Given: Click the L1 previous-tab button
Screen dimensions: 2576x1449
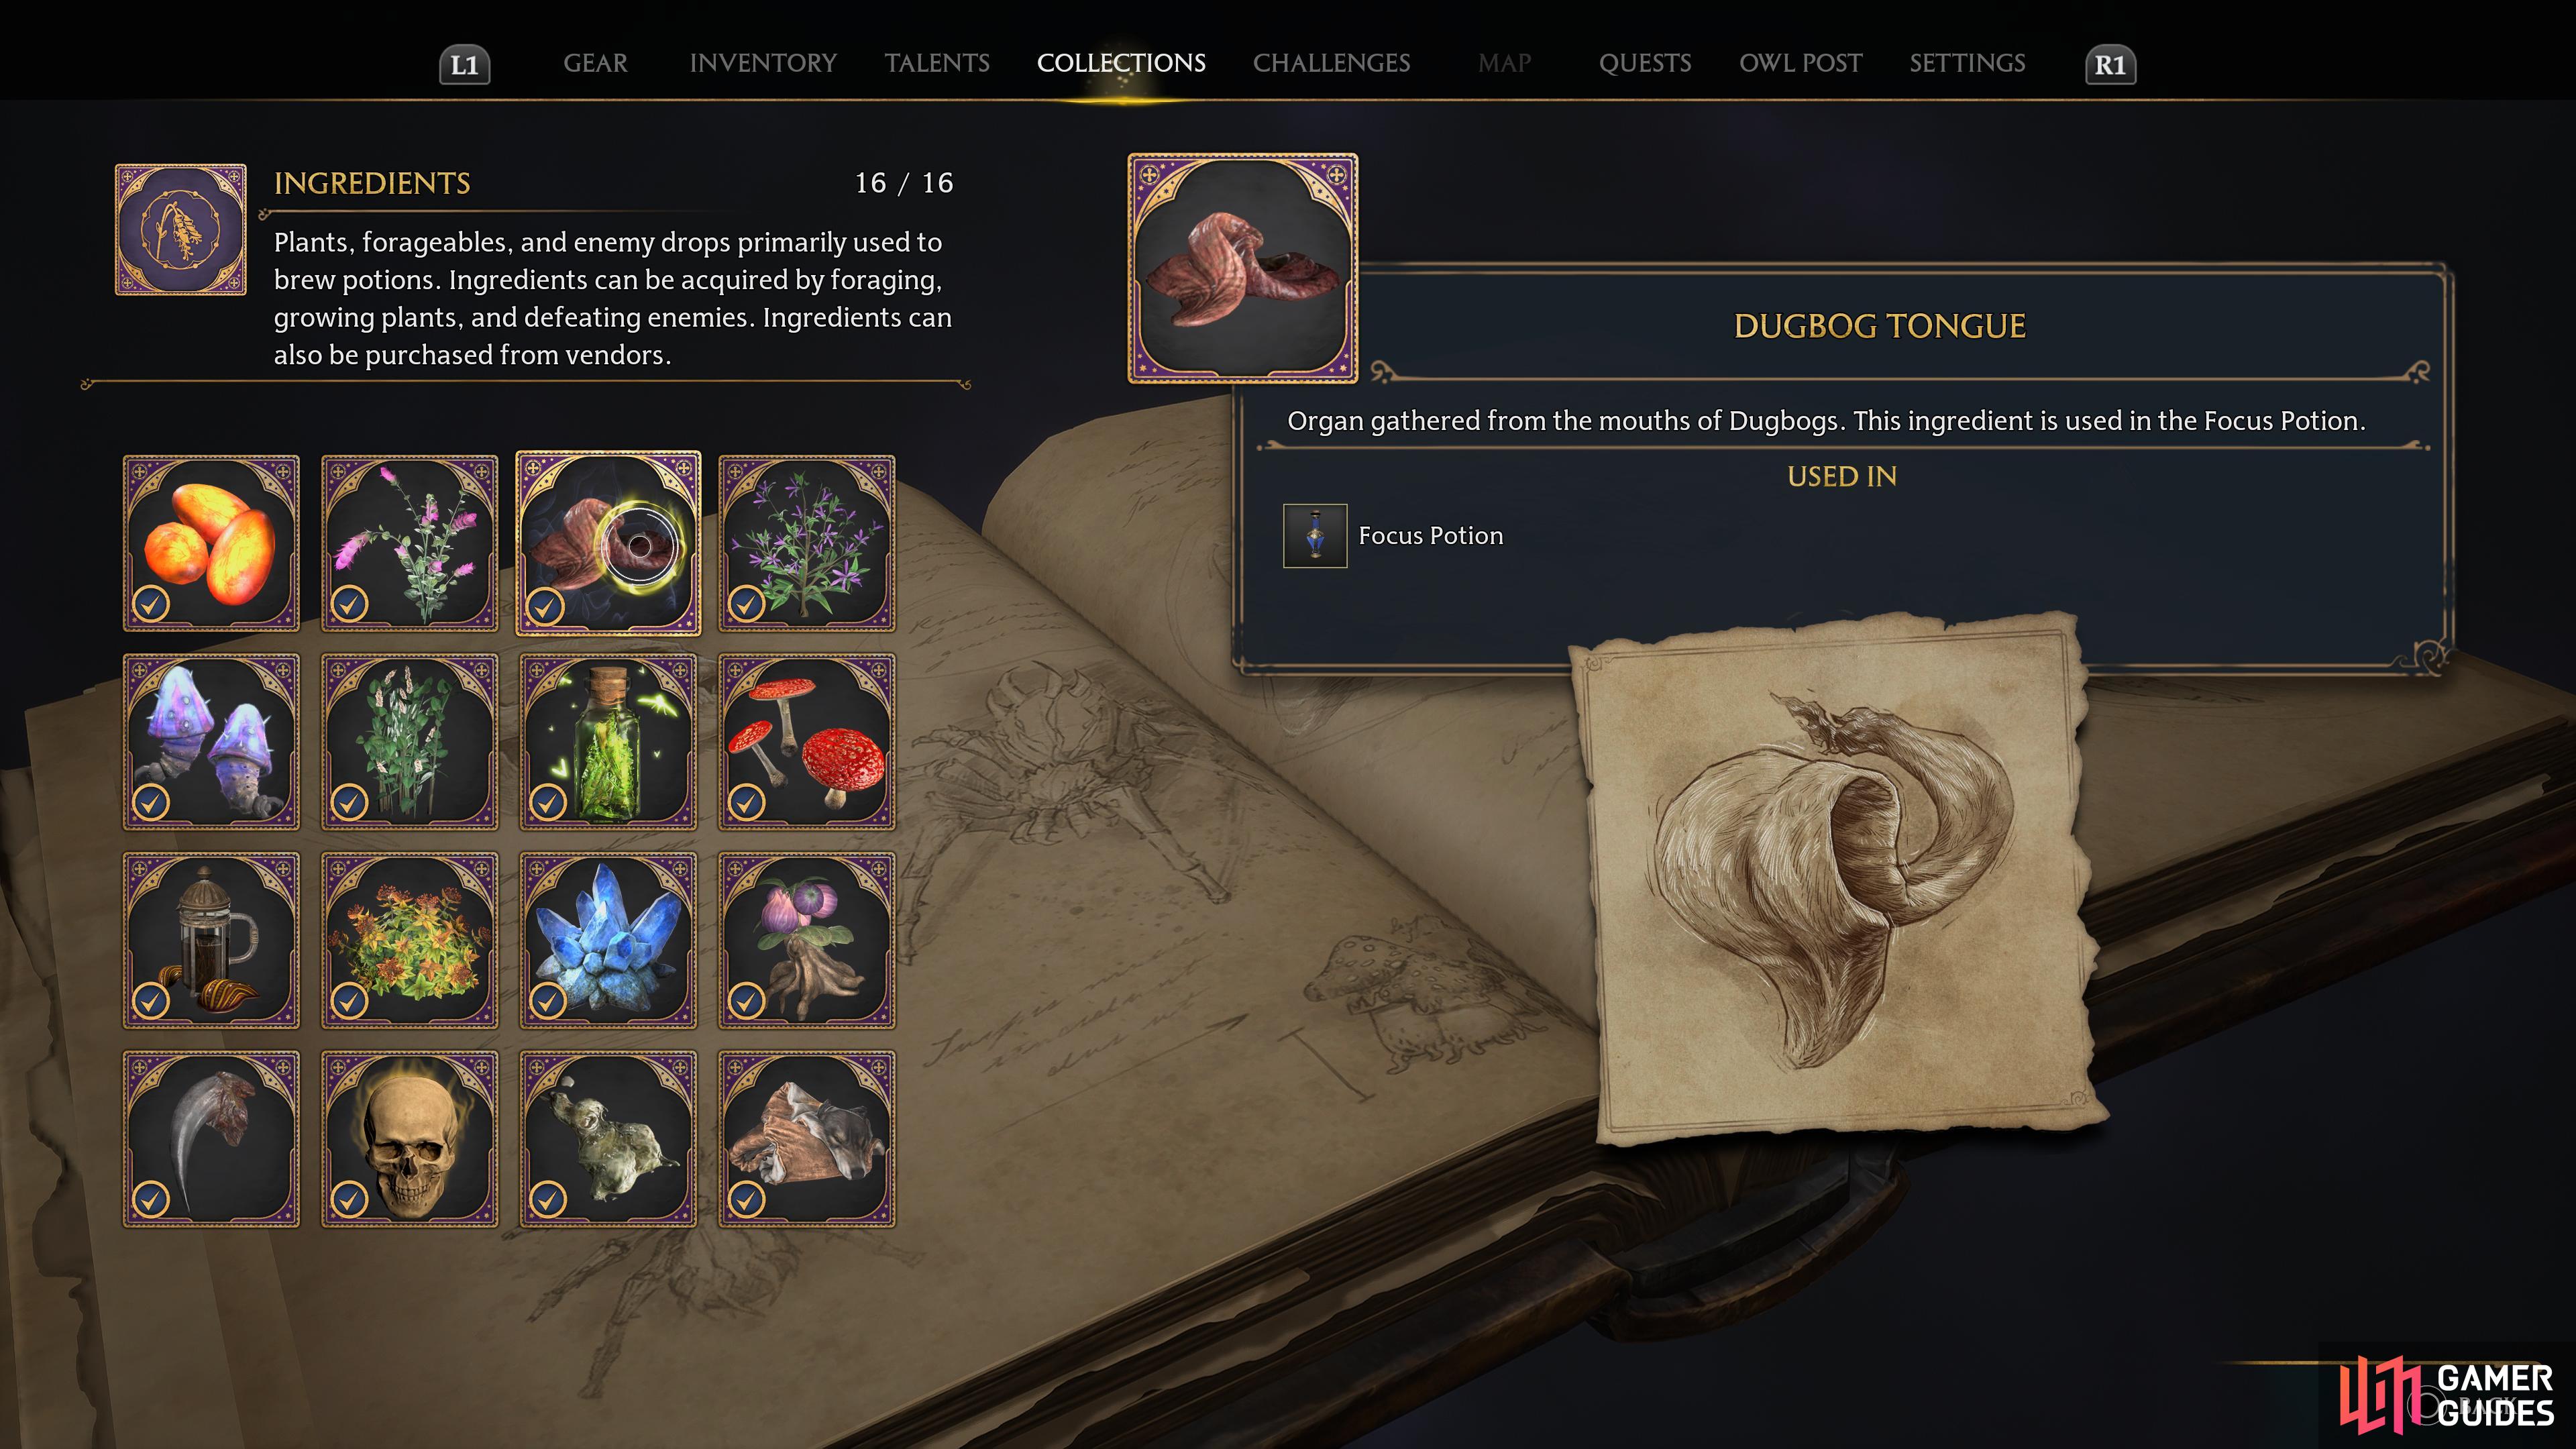Looking at the screenshot, I should (465, 65).
